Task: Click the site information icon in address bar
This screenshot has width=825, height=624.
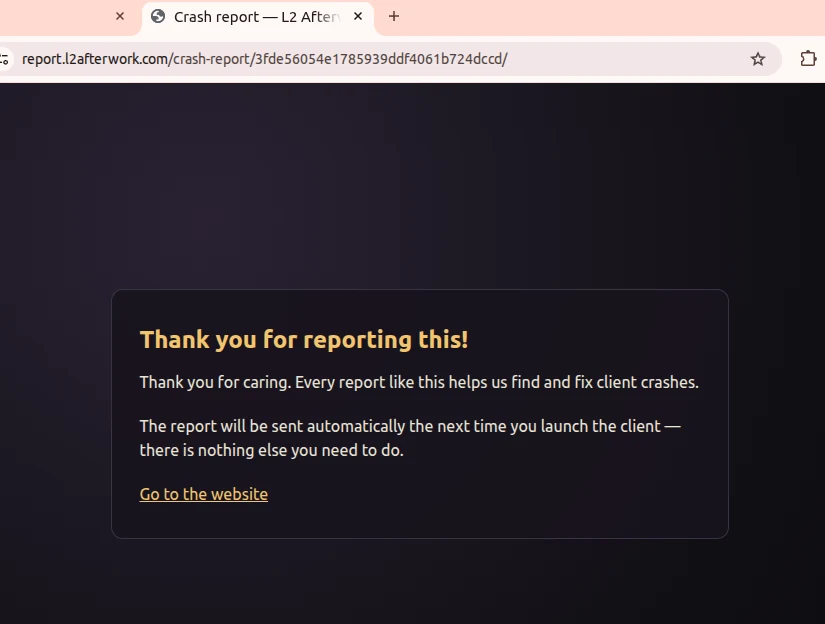Action: pyautogui.click(x=4, y=59)
